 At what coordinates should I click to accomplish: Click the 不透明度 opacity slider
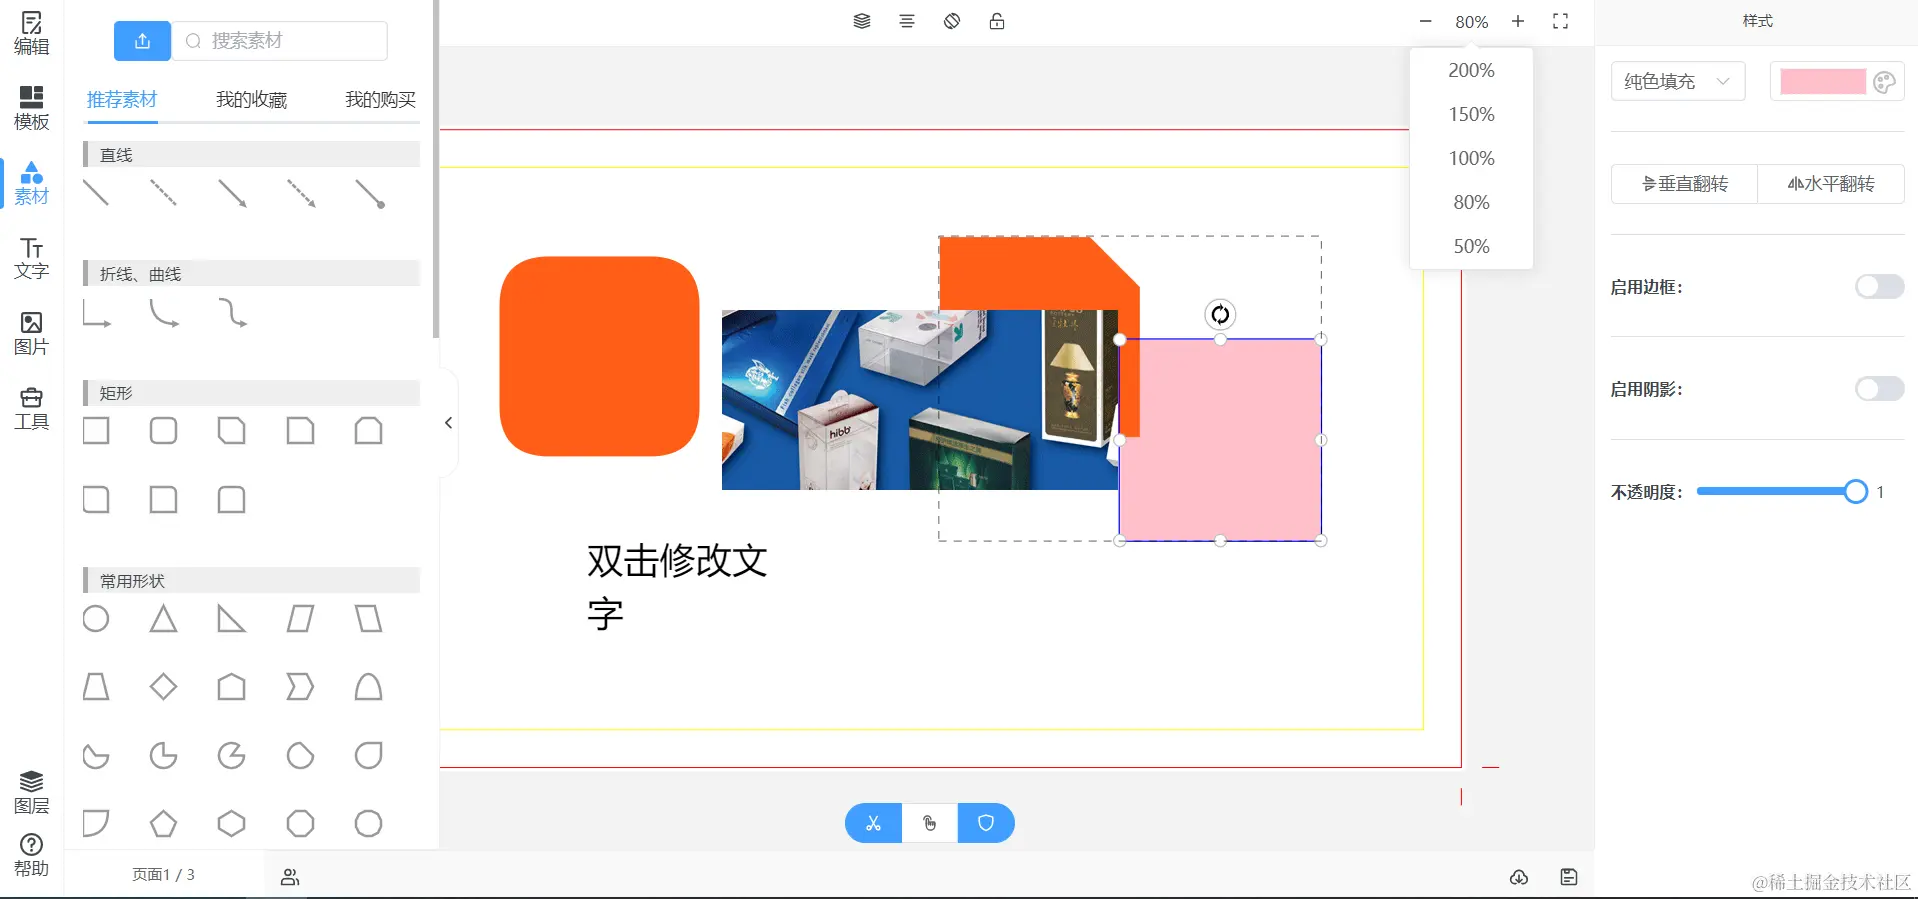tap(1776, 491)
